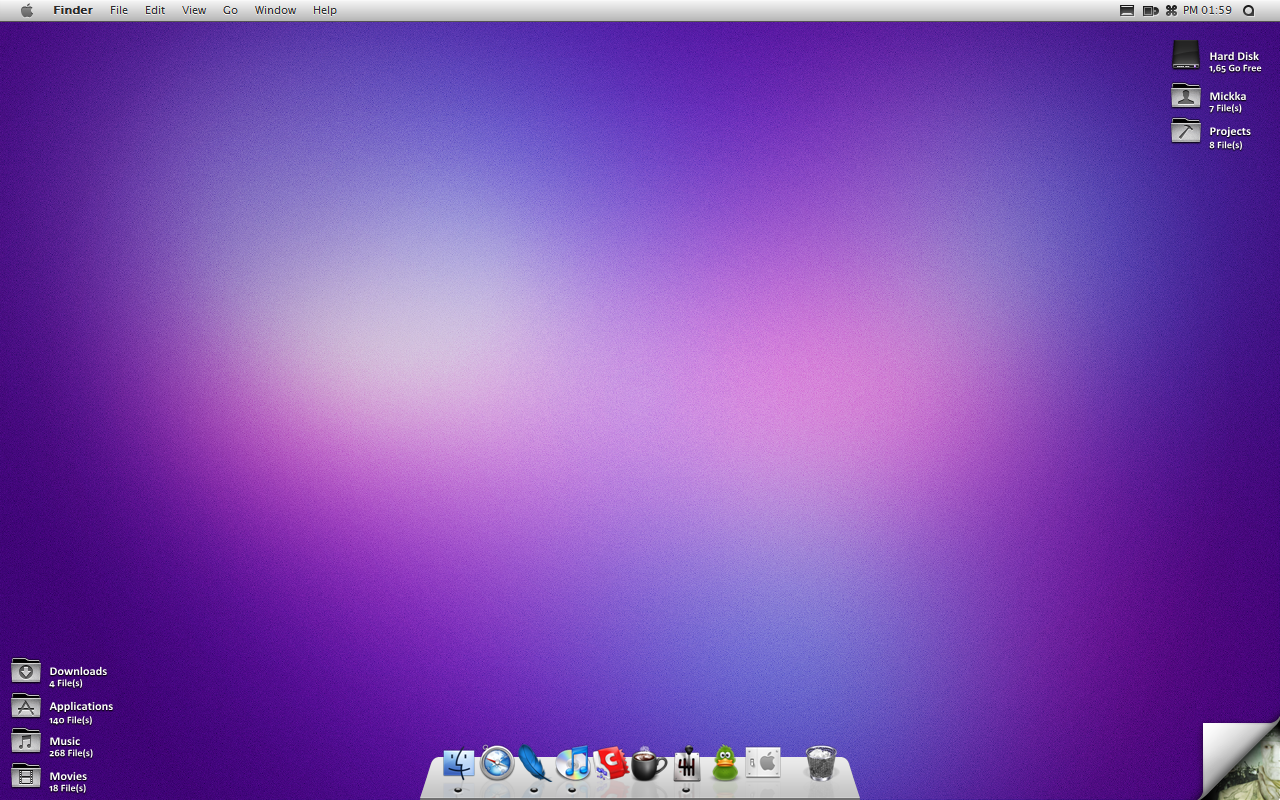Click the 'Downloads' label text
Screen dimensions: 1280x800
click(78, 672)
